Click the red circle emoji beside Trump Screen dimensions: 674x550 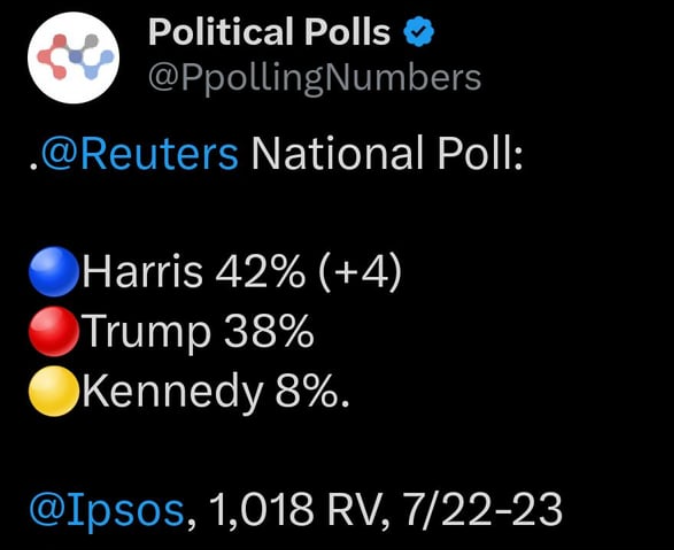pos(54,331)
